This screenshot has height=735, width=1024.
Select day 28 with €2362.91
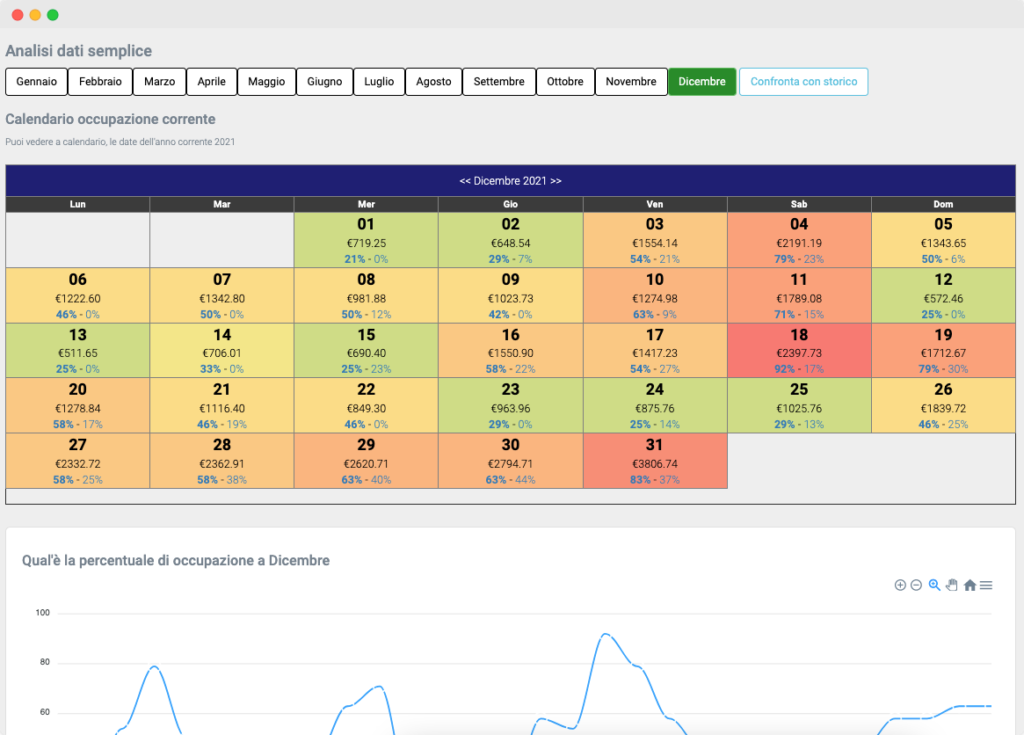tap(222, 461)
